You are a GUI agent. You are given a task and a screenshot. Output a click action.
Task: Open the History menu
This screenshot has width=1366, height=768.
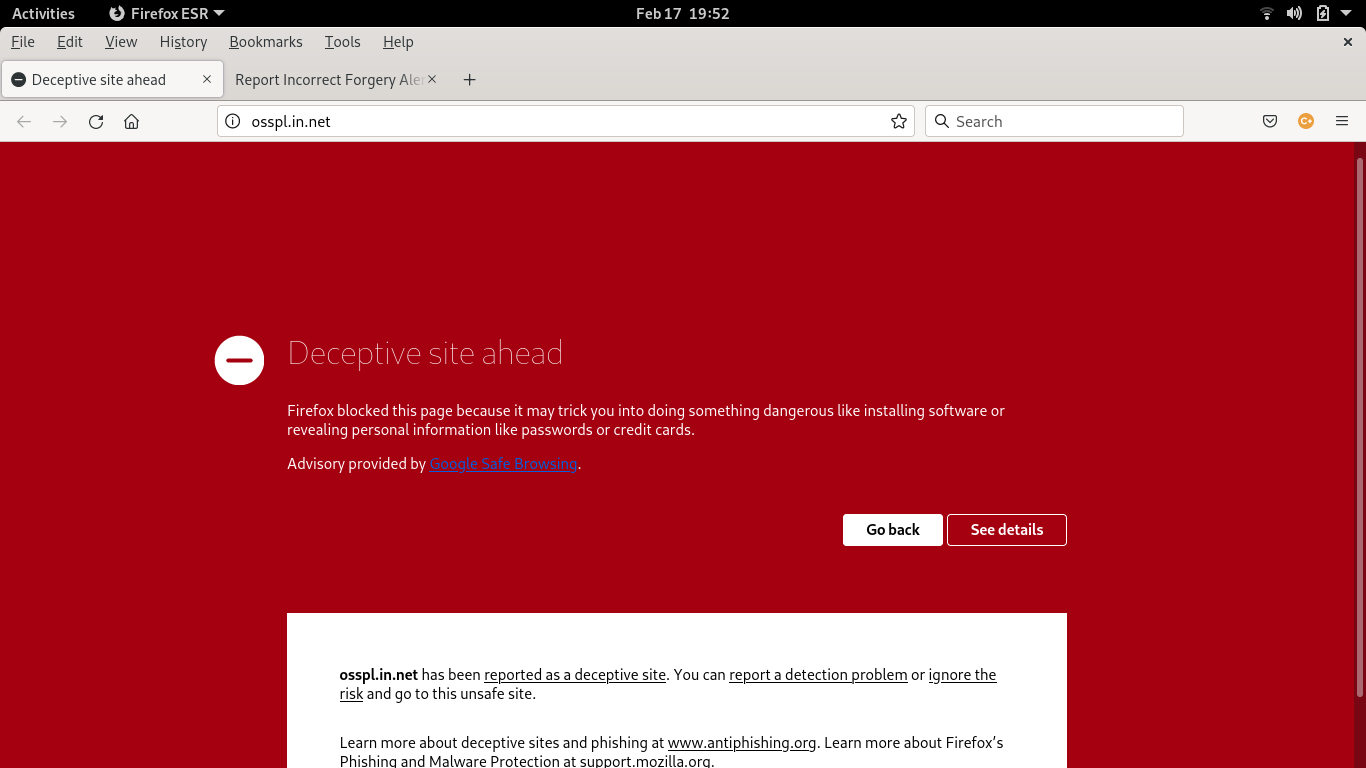click(x=183, y=42)
